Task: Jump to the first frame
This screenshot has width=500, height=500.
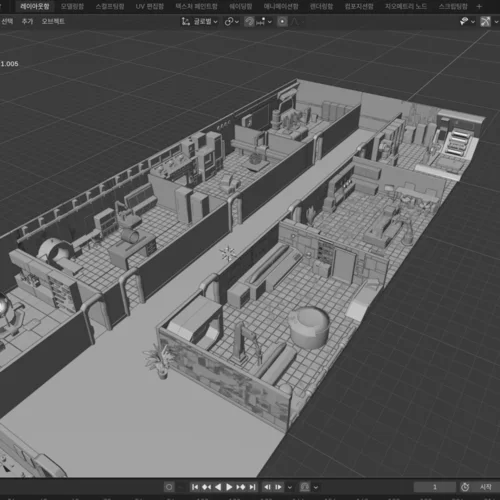Action: pos(195,487)
